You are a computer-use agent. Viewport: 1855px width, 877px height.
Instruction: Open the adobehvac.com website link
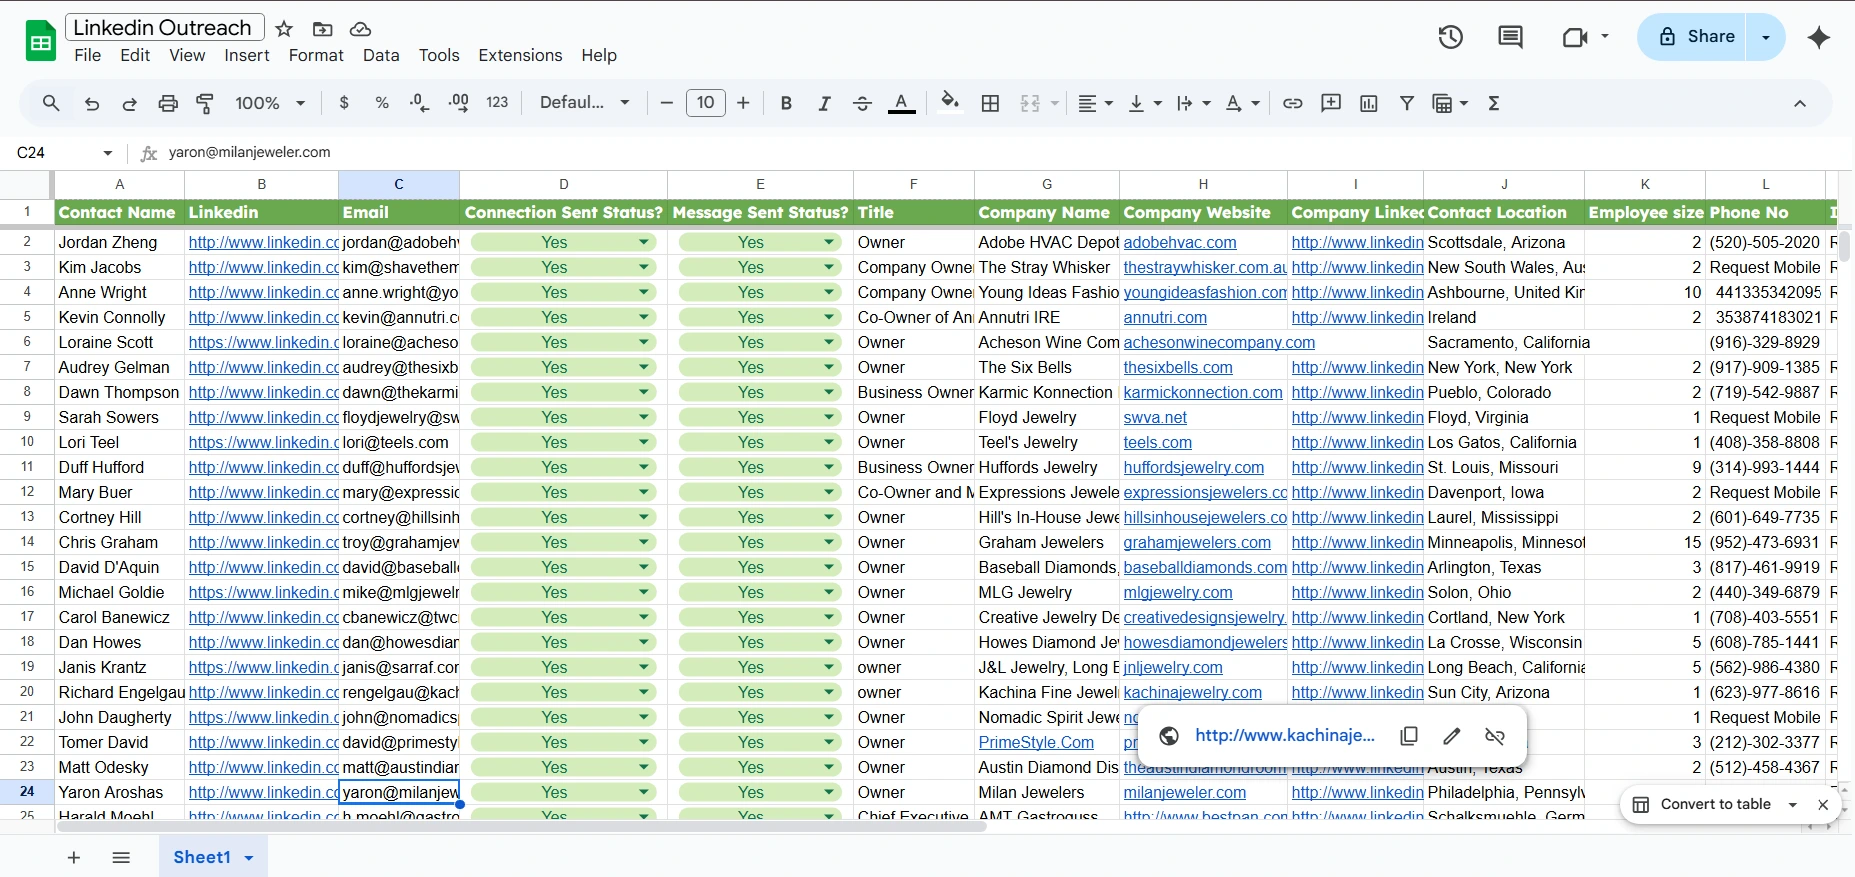pyautogui.click(x=1179, y=242)
